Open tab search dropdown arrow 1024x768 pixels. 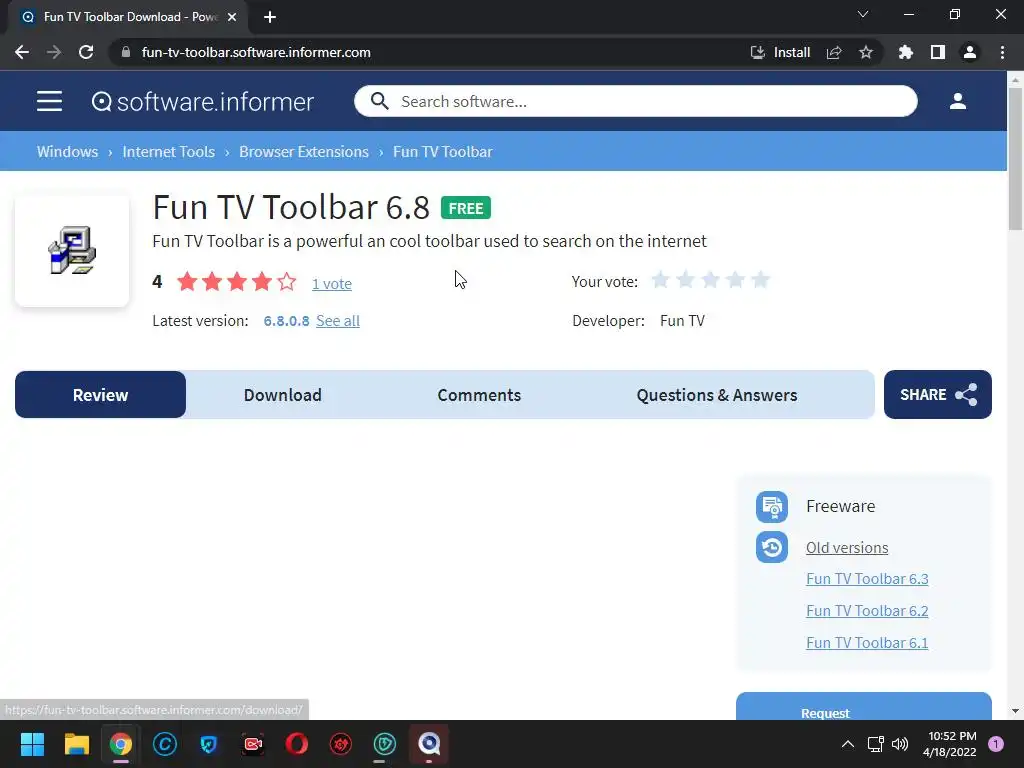[x=863, y=14]
